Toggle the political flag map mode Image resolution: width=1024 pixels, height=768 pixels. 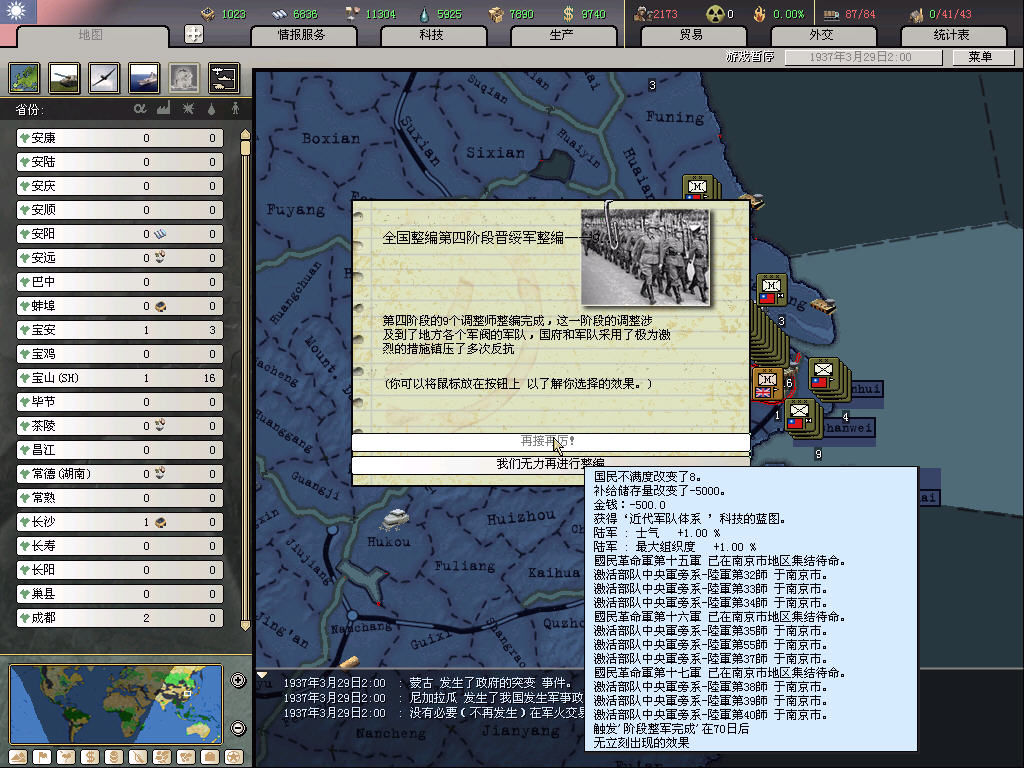click(43, 756)
